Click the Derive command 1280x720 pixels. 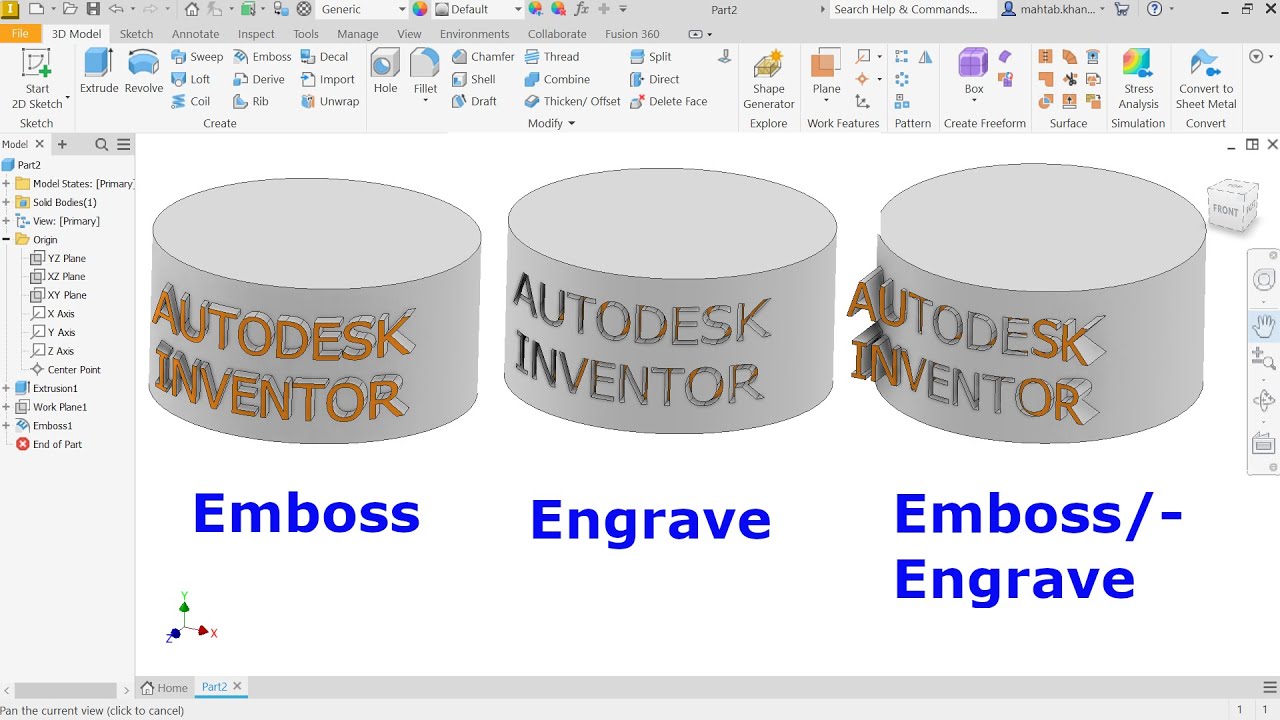point(259,79)
